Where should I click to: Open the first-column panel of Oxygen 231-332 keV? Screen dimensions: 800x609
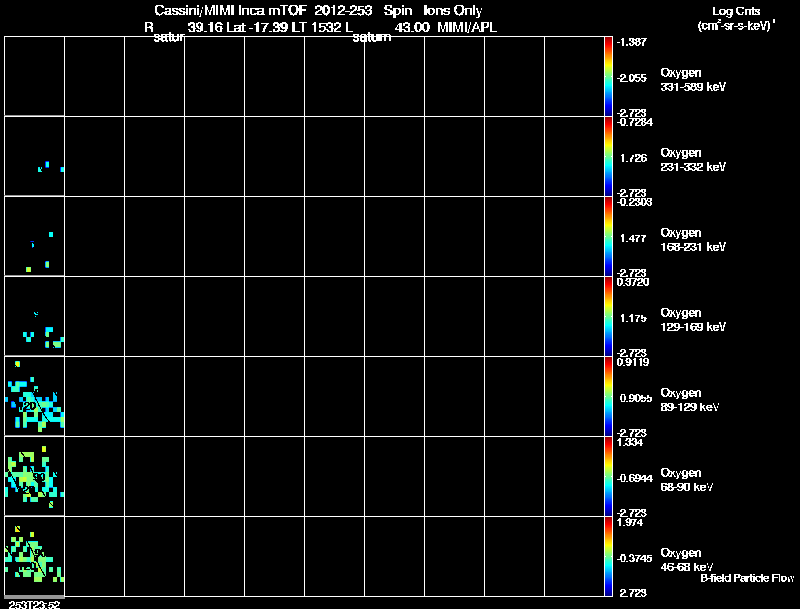[x=35, y=157]
